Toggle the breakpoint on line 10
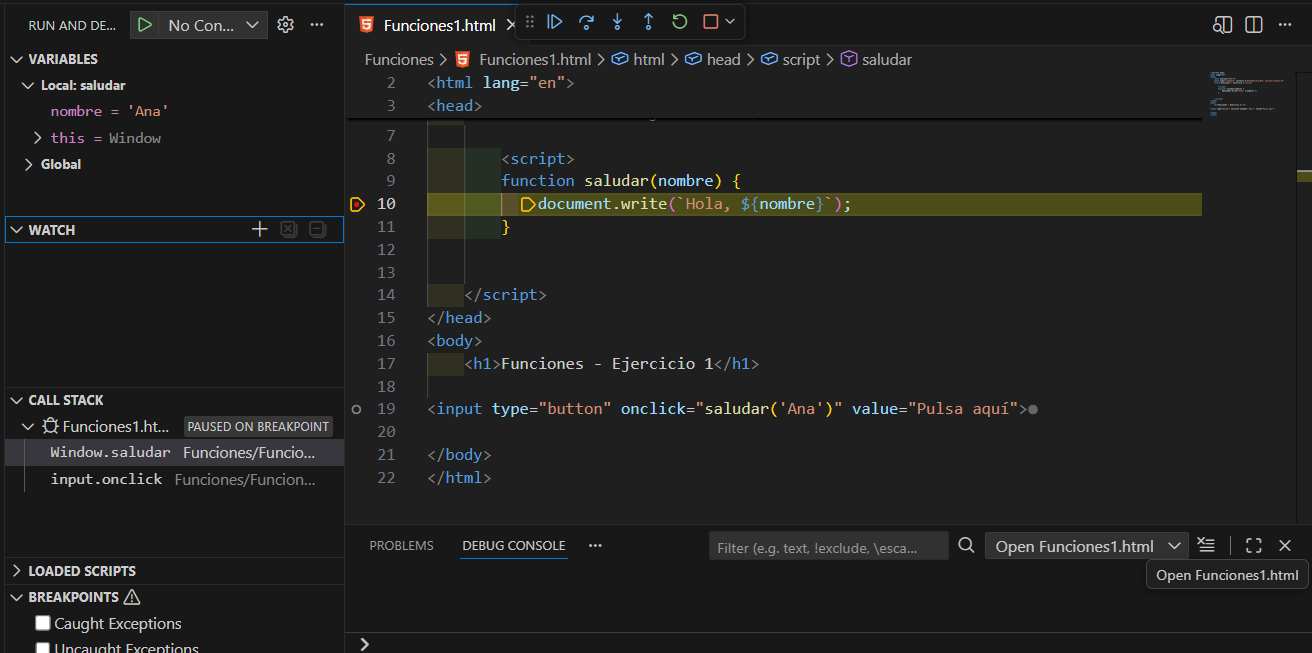Image resolution: width=1312 pixels, height=653 pixels. (x=357, y=204)
